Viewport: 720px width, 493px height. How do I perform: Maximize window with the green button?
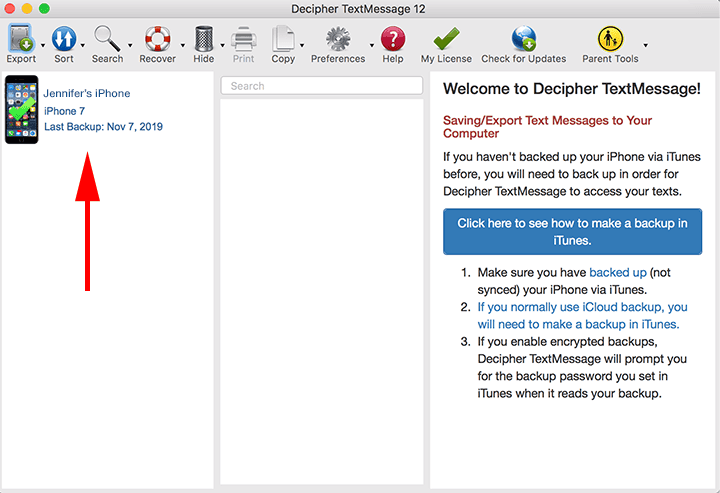coord(44,8)
